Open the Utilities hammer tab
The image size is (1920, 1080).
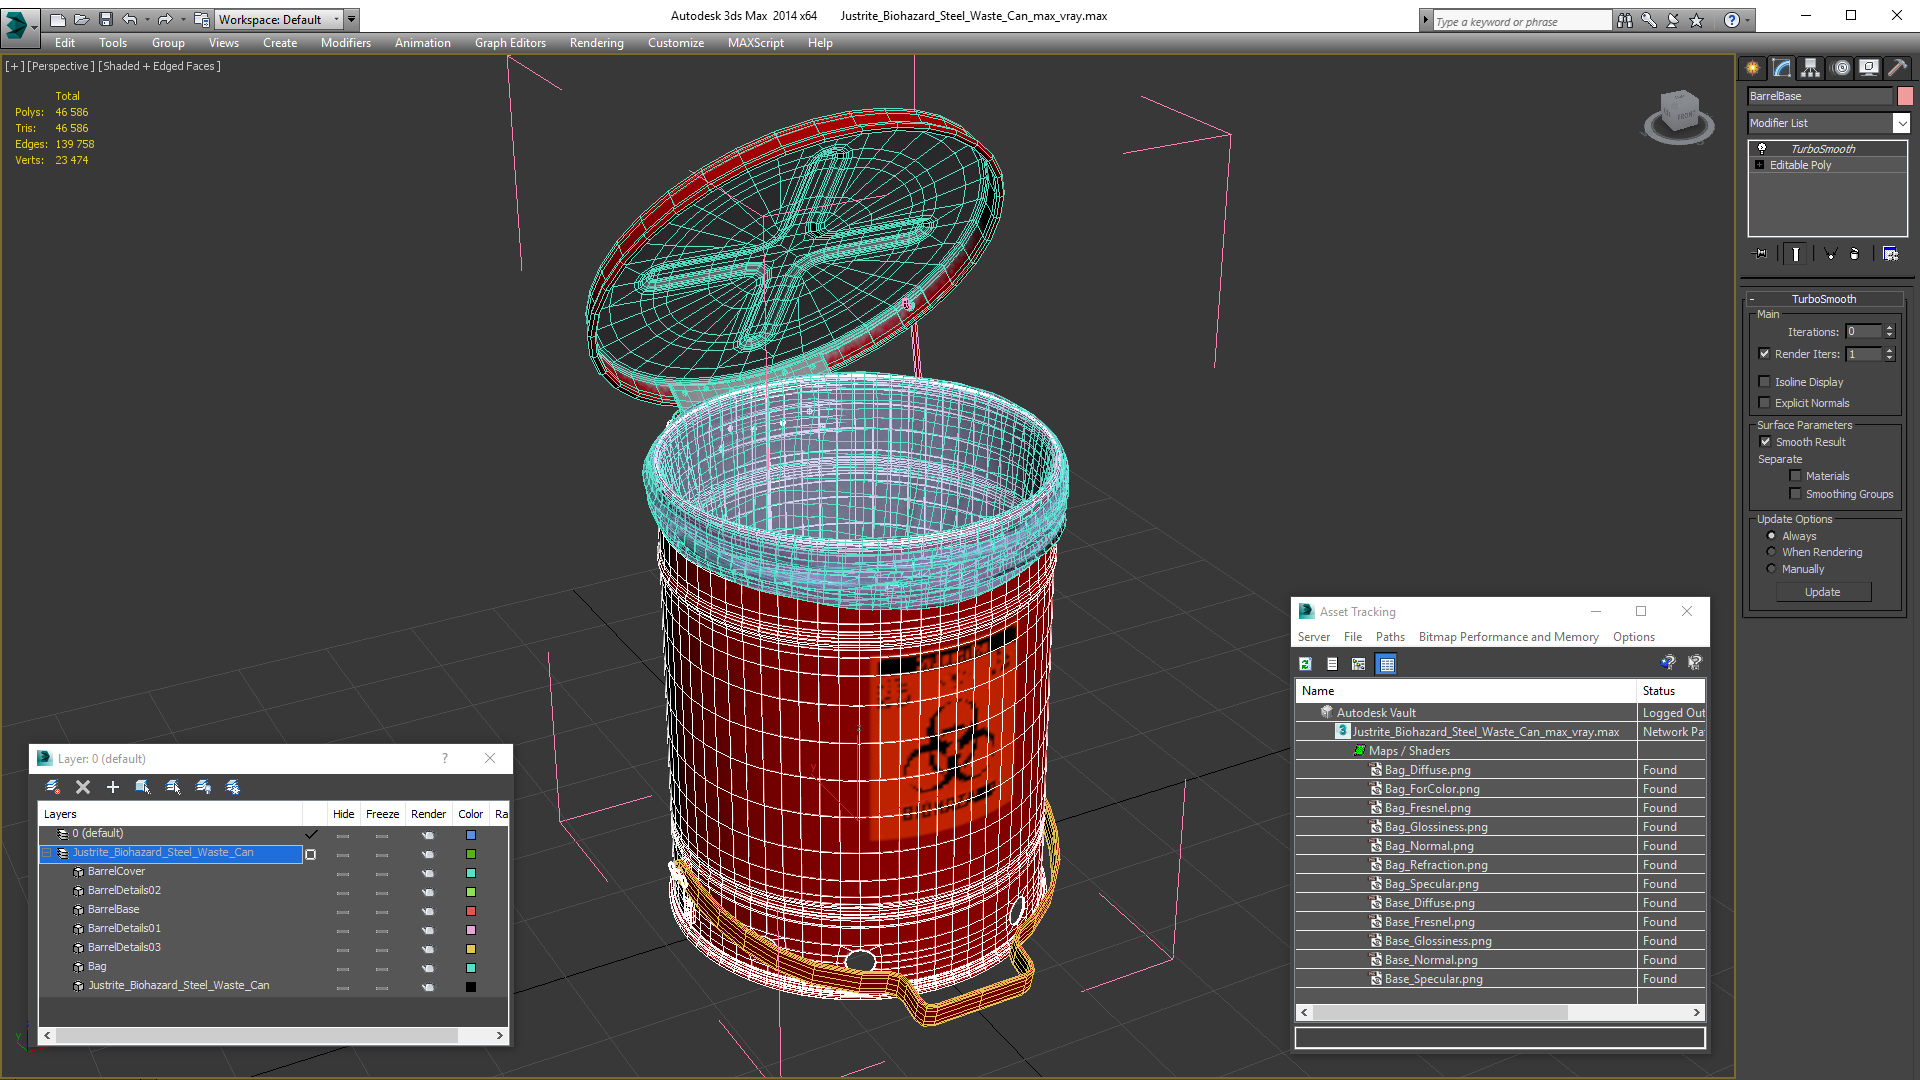1897,68
